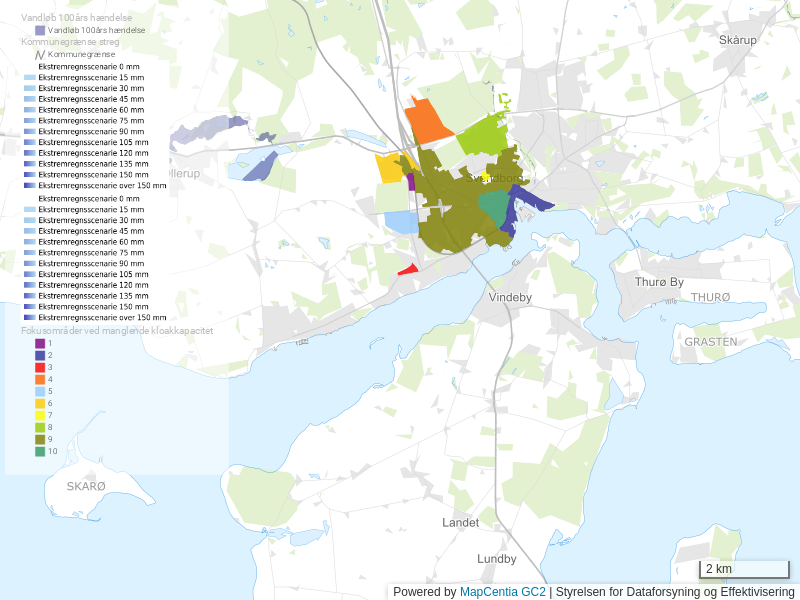Click the Kommunegrænse line symbol in legend
The height and width of the screenshot is (600, 800).
[27, 54]
